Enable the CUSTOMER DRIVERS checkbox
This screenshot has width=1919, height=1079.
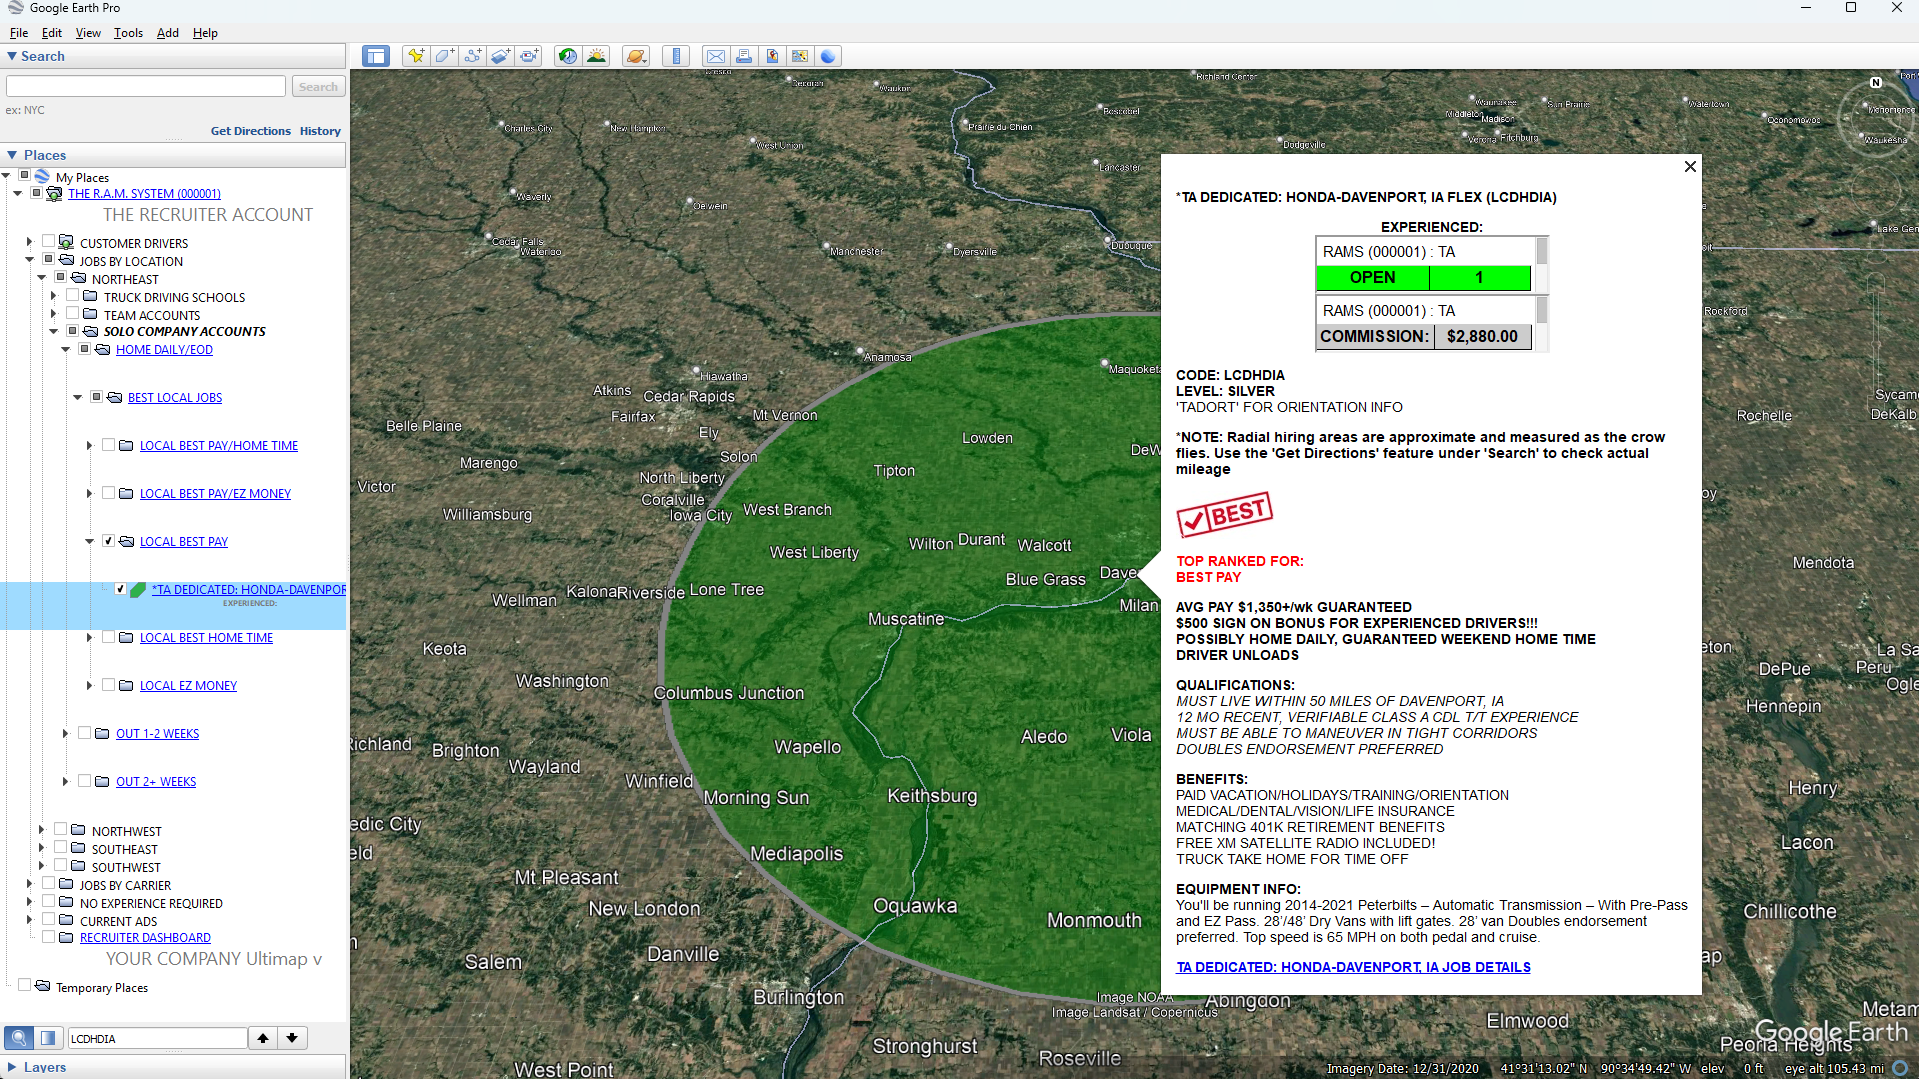coord(48,242)
